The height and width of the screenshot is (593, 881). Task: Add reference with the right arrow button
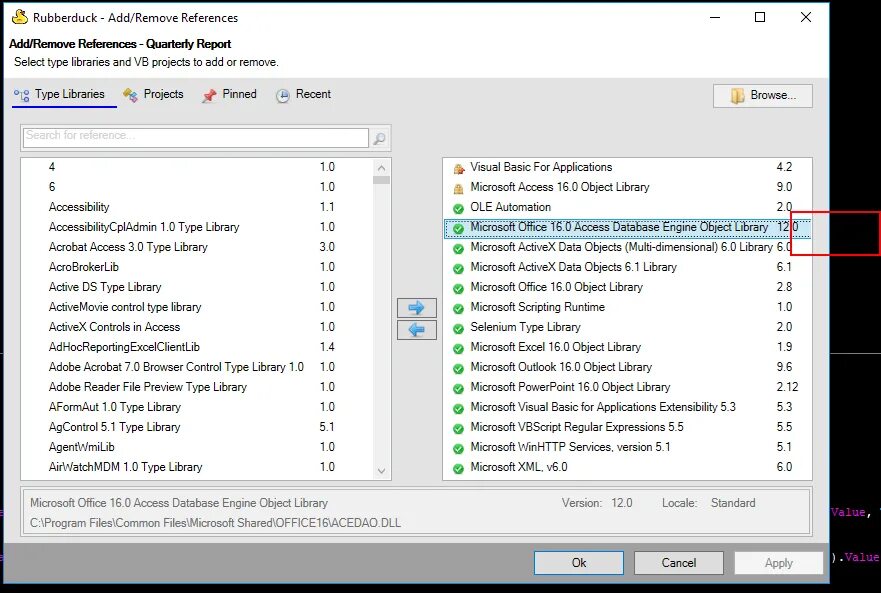[x=416, y=307]
